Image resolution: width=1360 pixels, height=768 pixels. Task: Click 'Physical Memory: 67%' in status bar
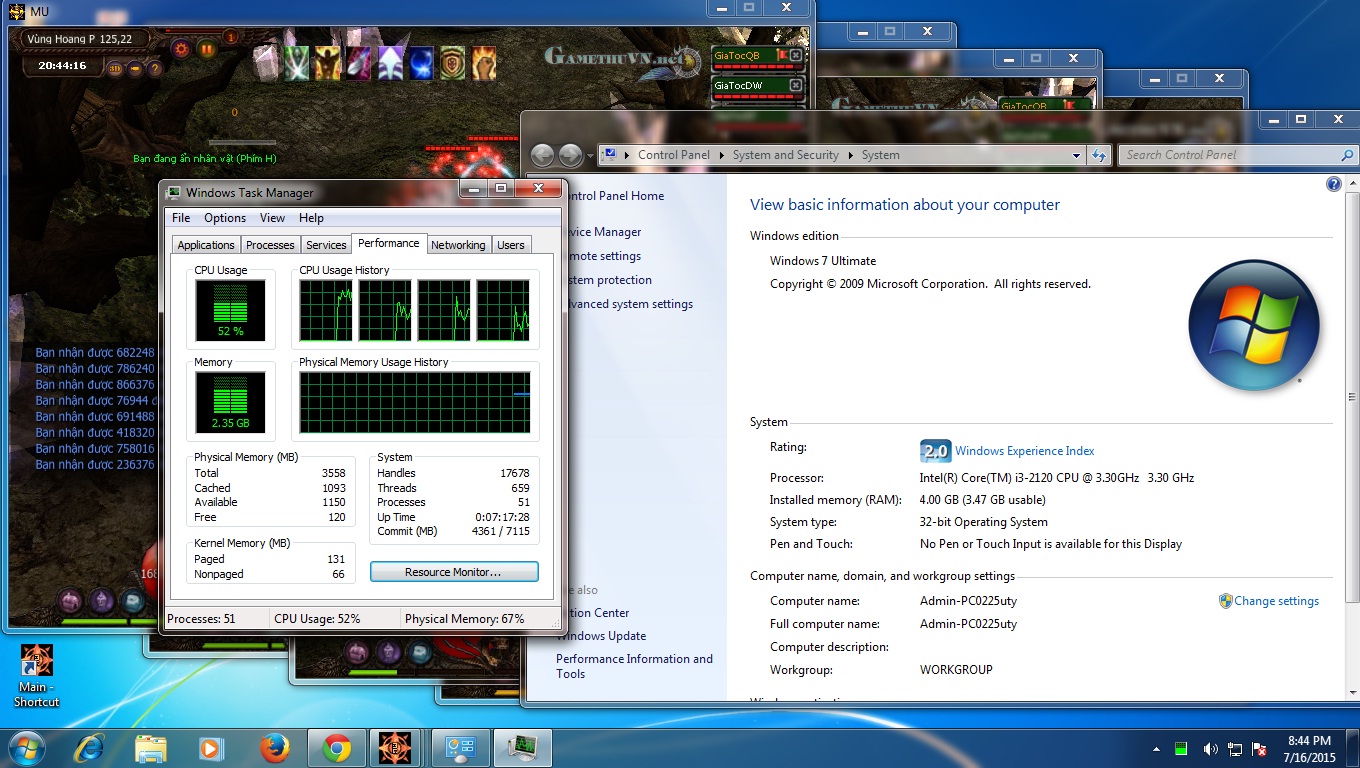(x=464, y=619)
